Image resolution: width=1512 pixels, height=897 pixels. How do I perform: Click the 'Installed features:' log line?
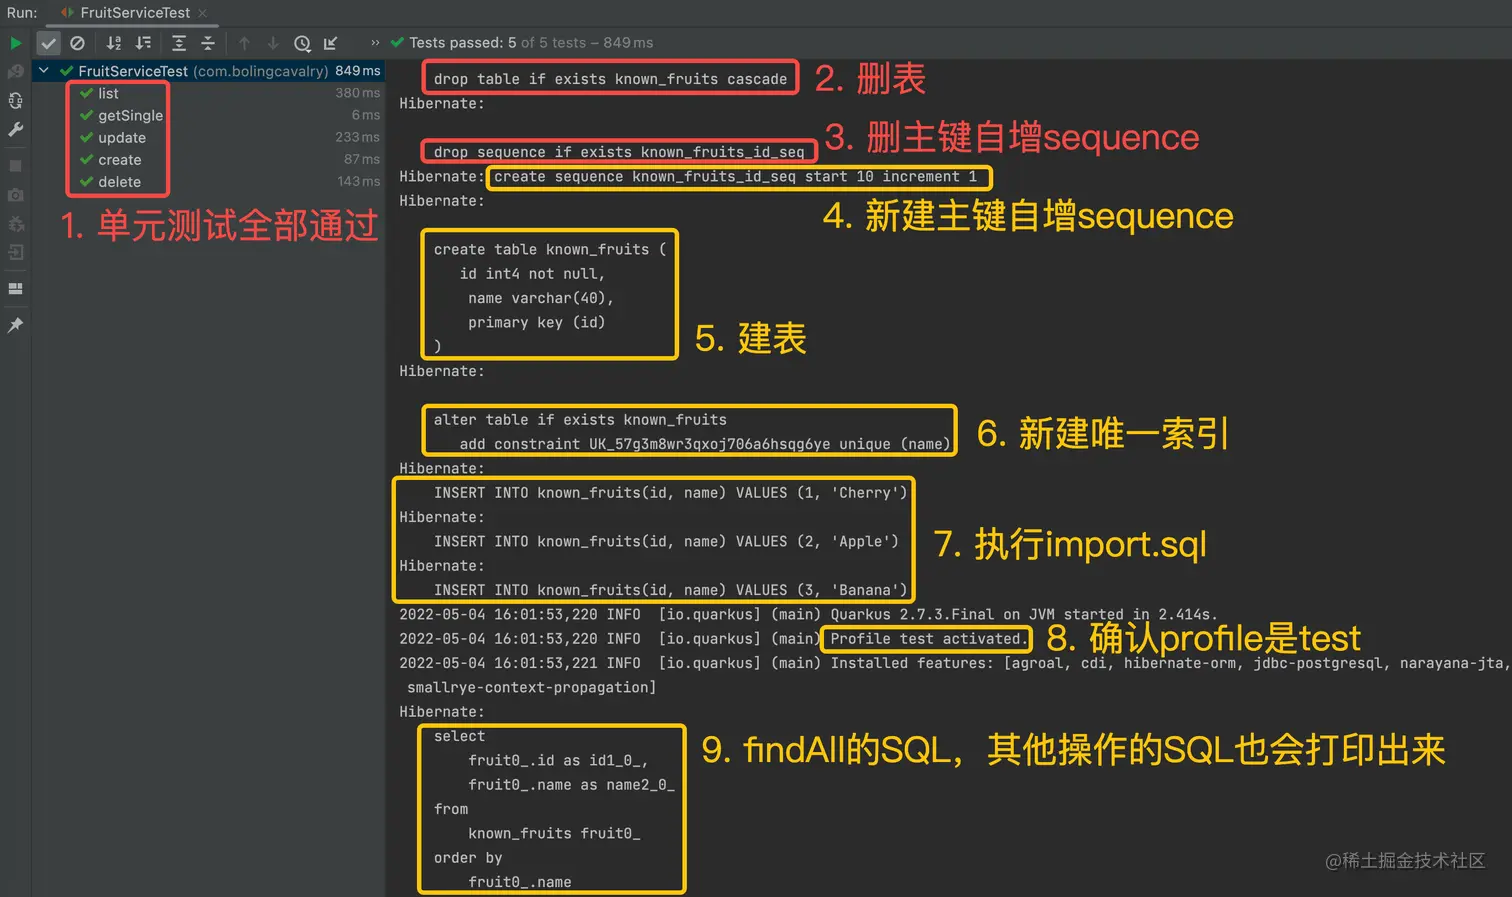point(955,663)
